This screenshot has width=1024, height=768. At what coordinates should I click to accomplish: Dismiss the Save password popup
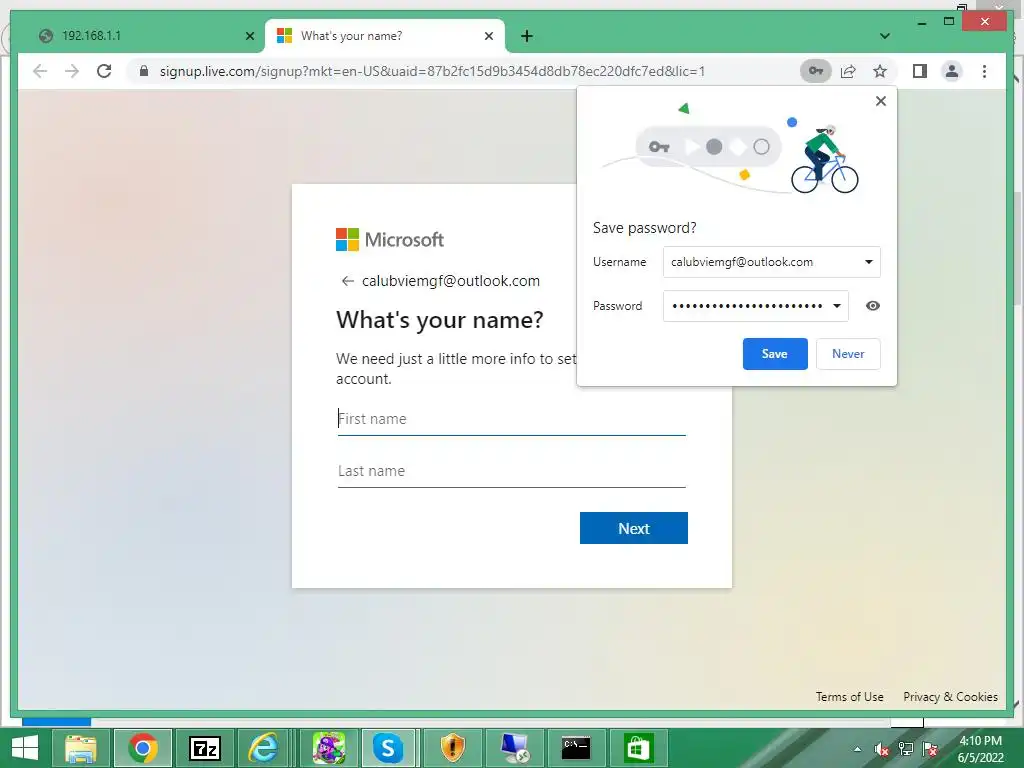tap(881, 101)
